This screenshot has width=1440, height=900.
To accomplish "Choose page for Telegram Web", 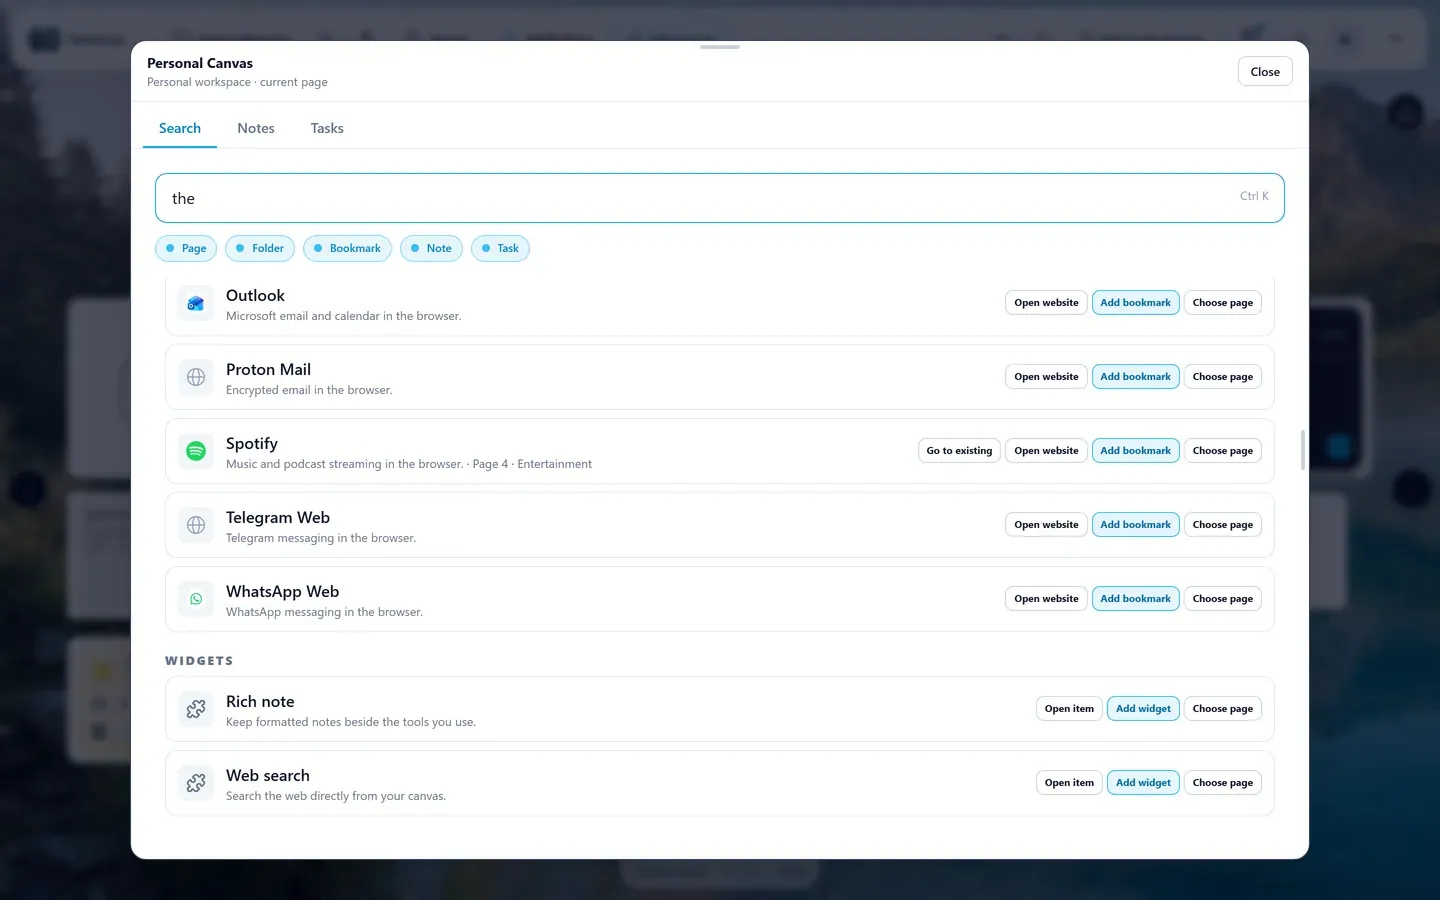I will click(x=1222, y=525).
